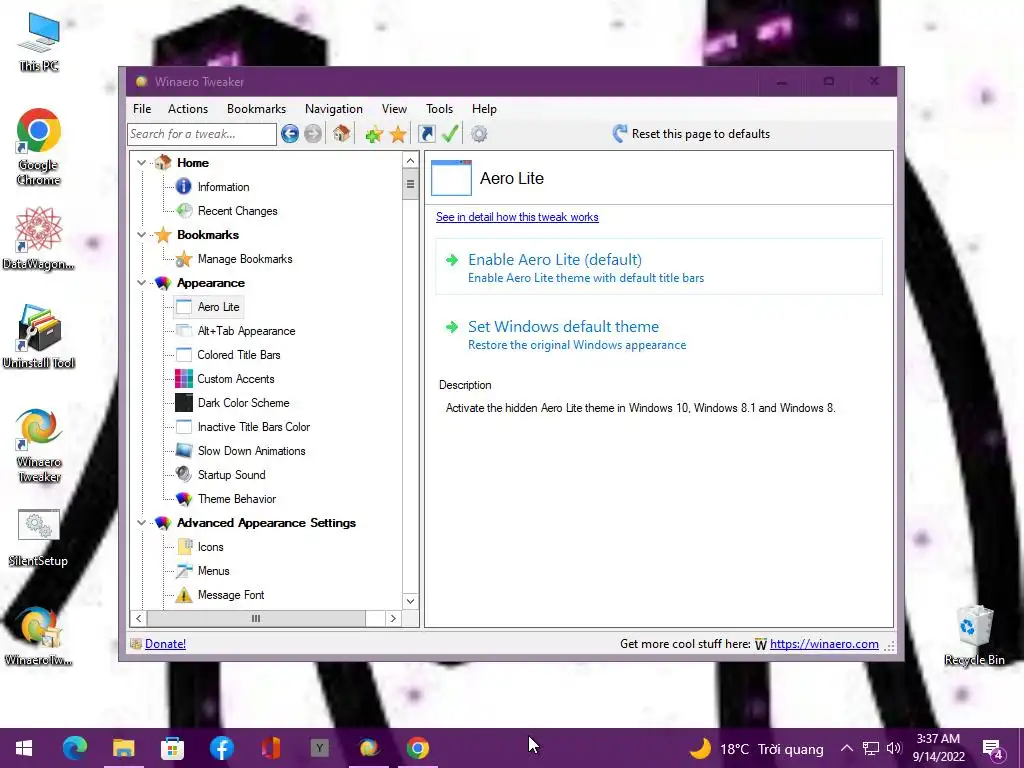Select Google Chrome desktop shortcut
This screenshot has width=1024, height=768.
39,147
